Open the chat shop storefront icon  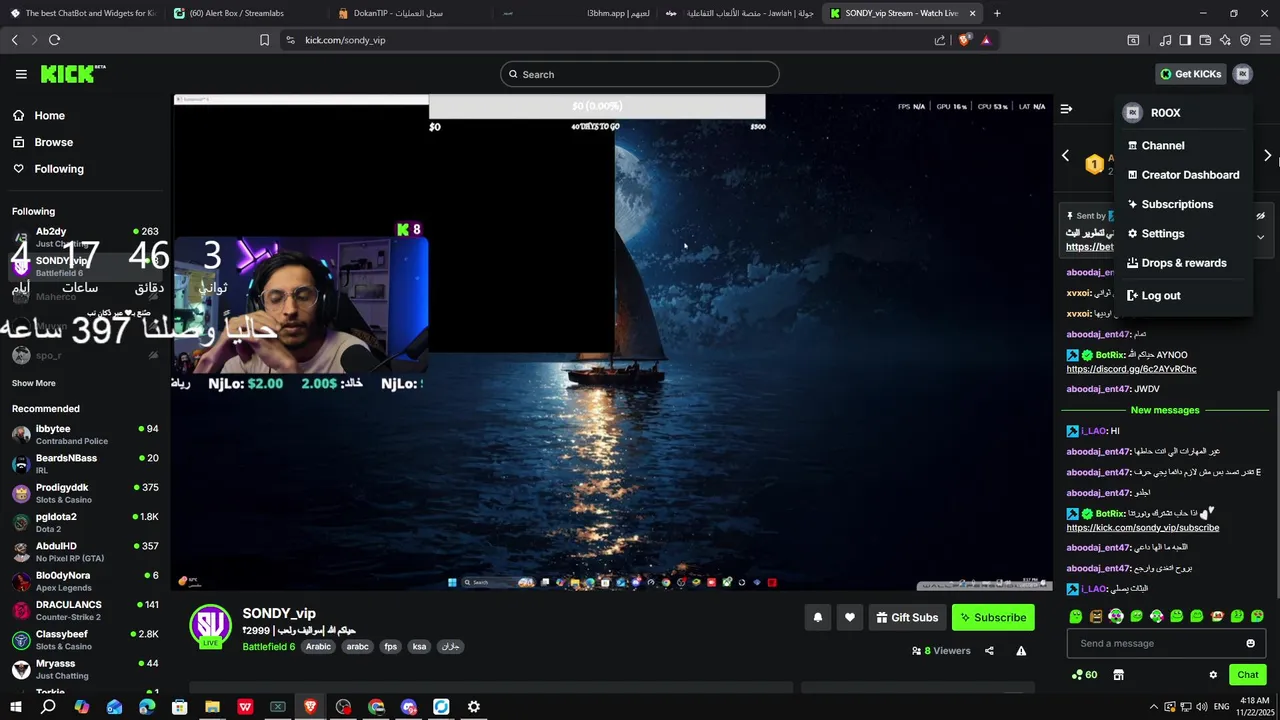tap(1118, 675)
